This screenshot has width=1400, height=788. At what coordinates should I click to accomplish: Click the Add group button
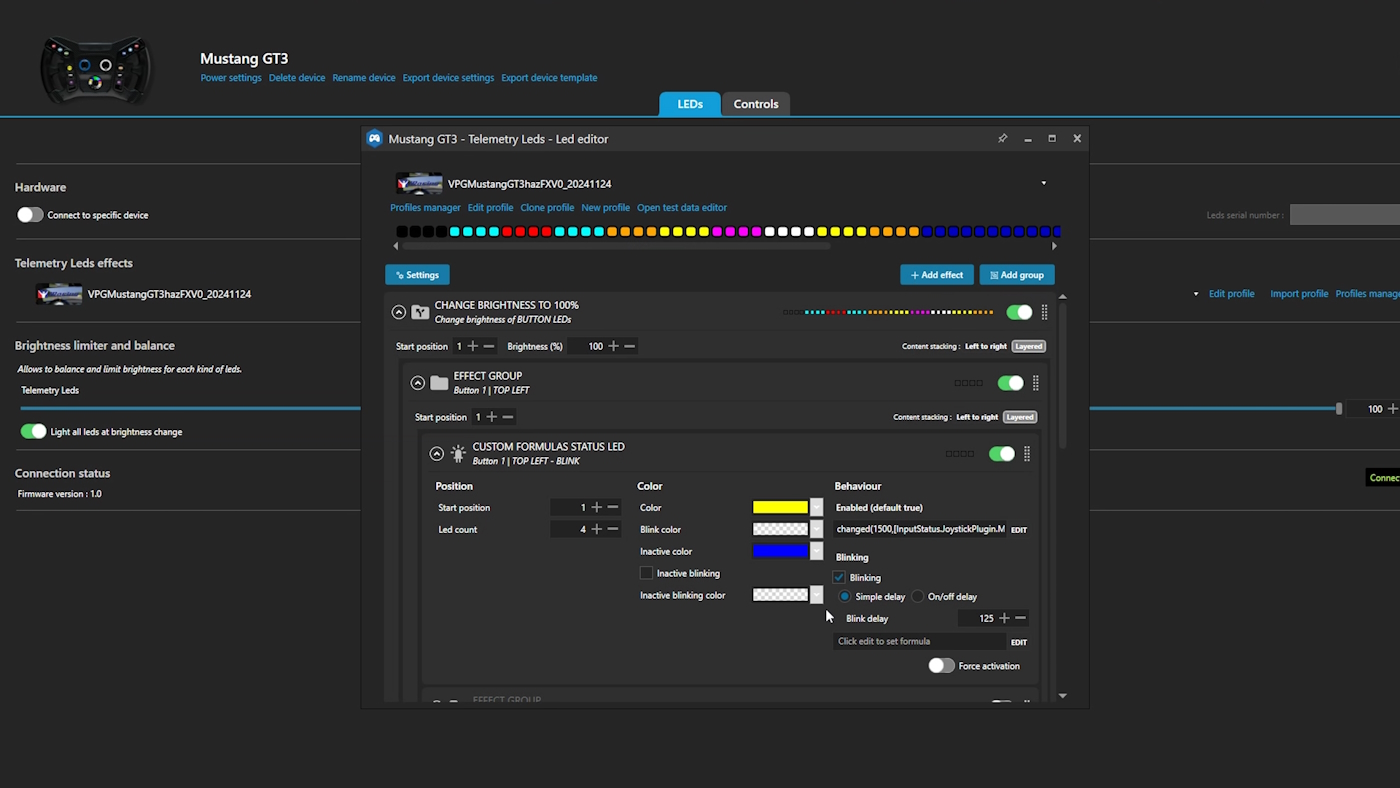coord(1017,275)
